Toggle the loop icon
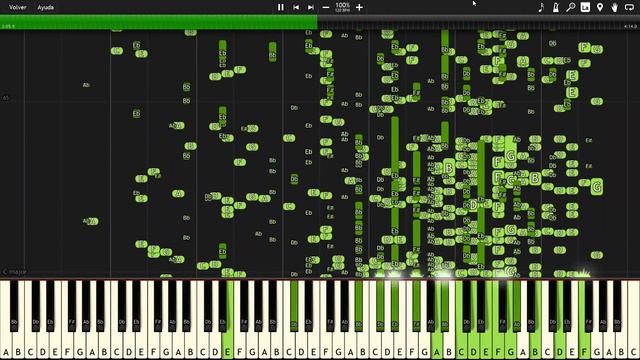Image resolution: width=640 pixels, height=360 pixels. (629, 7)
